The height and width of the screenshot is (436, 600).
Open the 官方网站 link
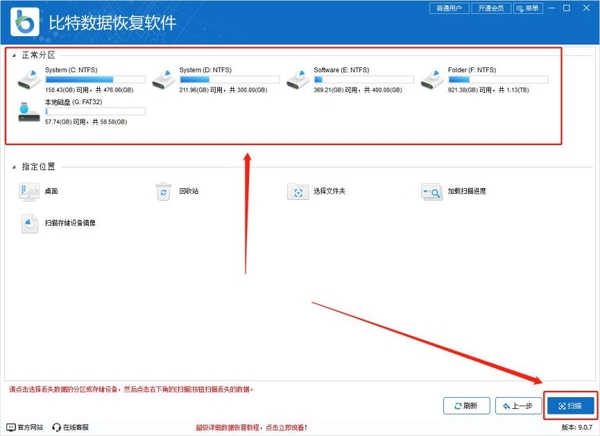[x=30, y=427]
